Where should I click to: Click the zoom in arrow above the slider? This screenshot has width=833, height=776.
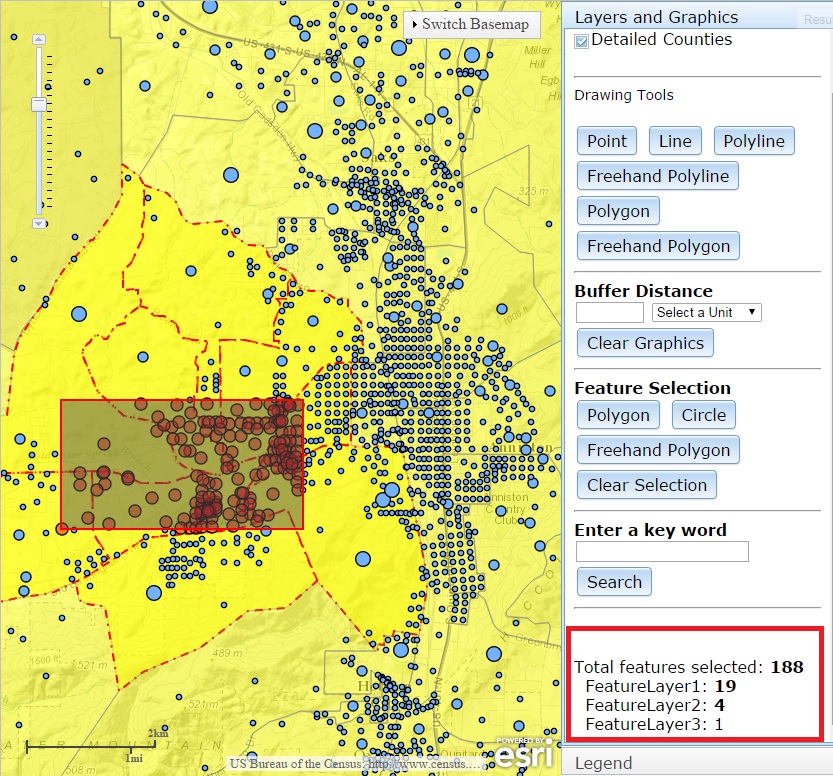tap(39, 39)
